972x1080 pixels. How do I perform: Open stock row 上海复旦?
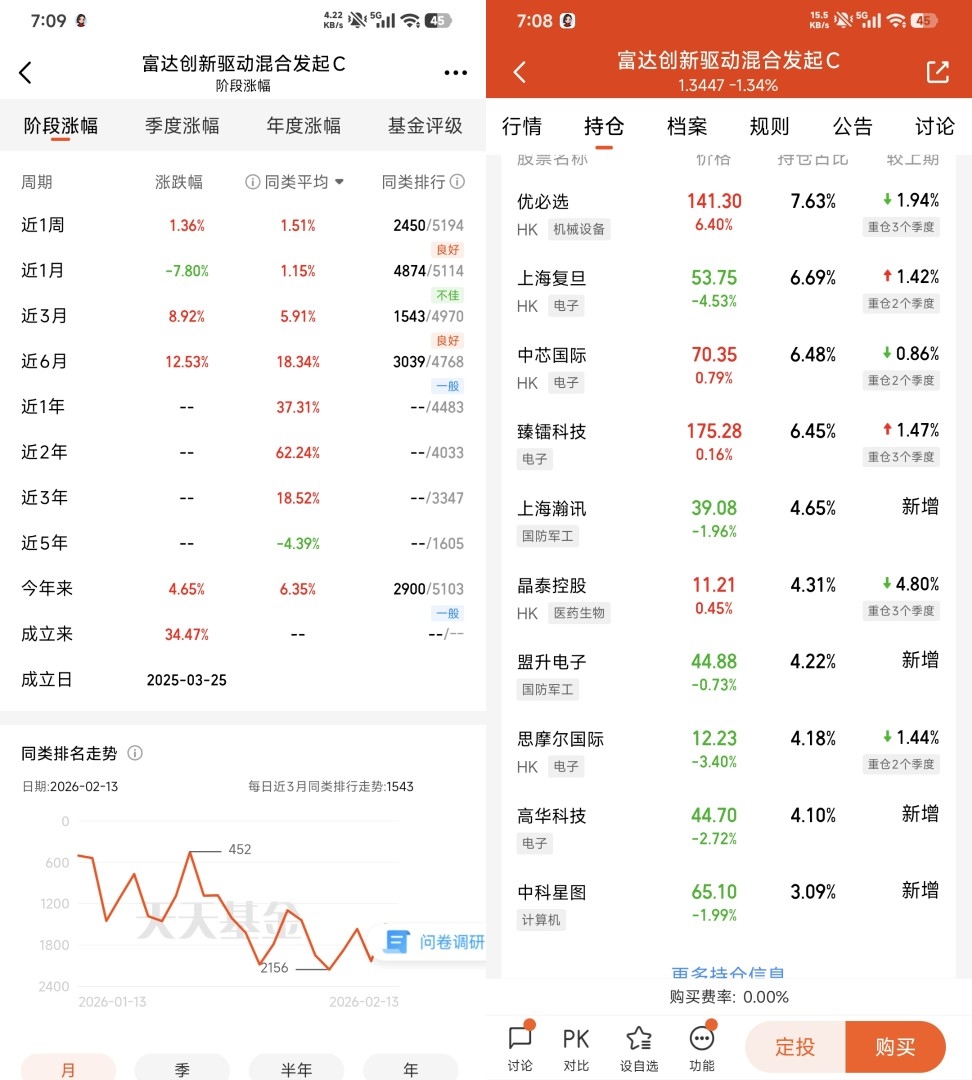tap(728, 290)
